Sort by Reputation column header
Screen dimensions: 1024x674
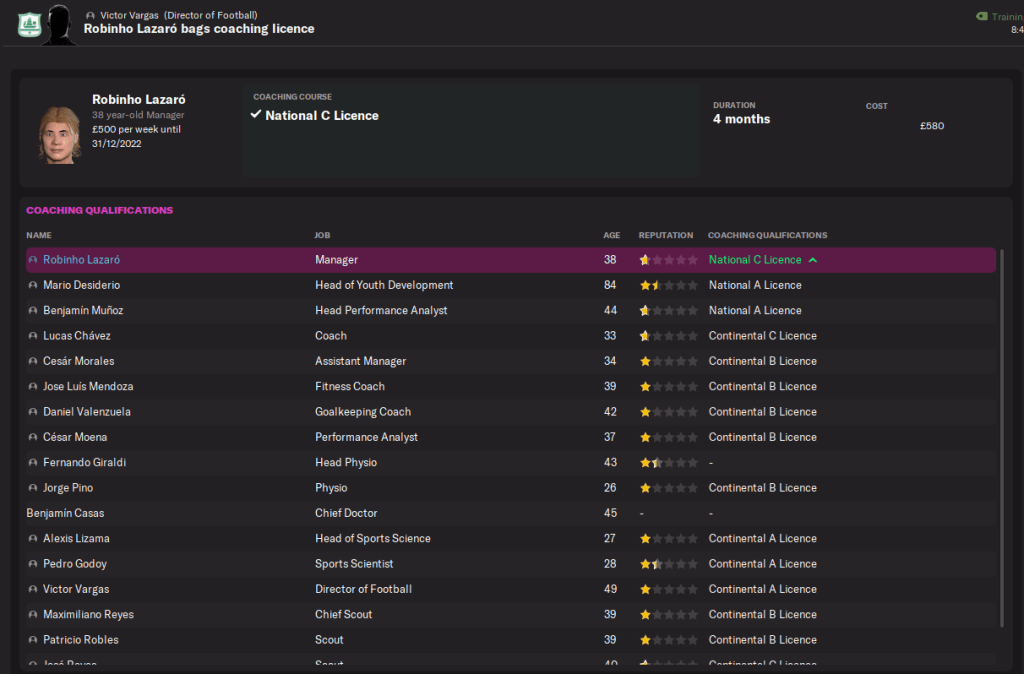point(665,235)
